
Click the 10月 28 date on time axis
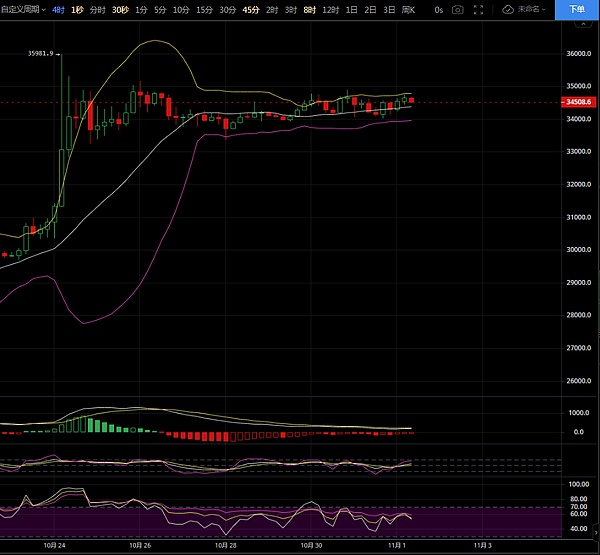pyautogui.click(x=227, y=547)
